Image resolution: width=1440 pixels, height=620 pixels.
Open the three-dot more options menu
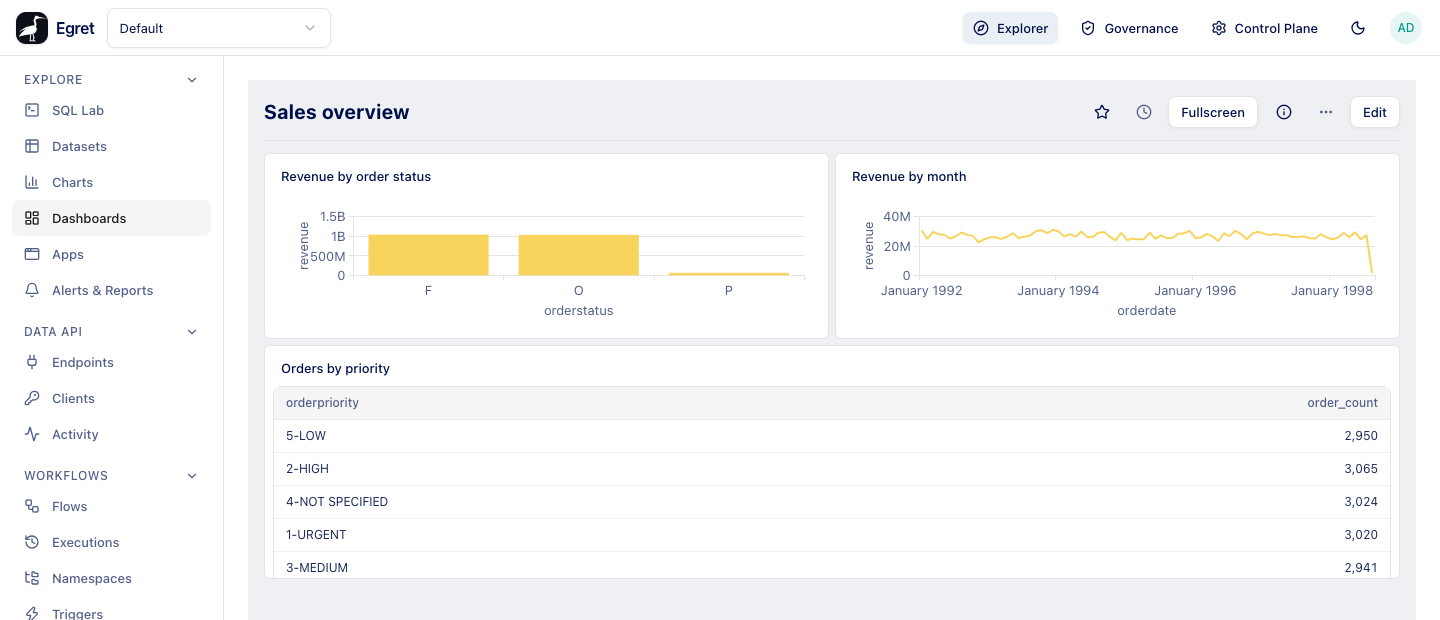point(1326,112)
